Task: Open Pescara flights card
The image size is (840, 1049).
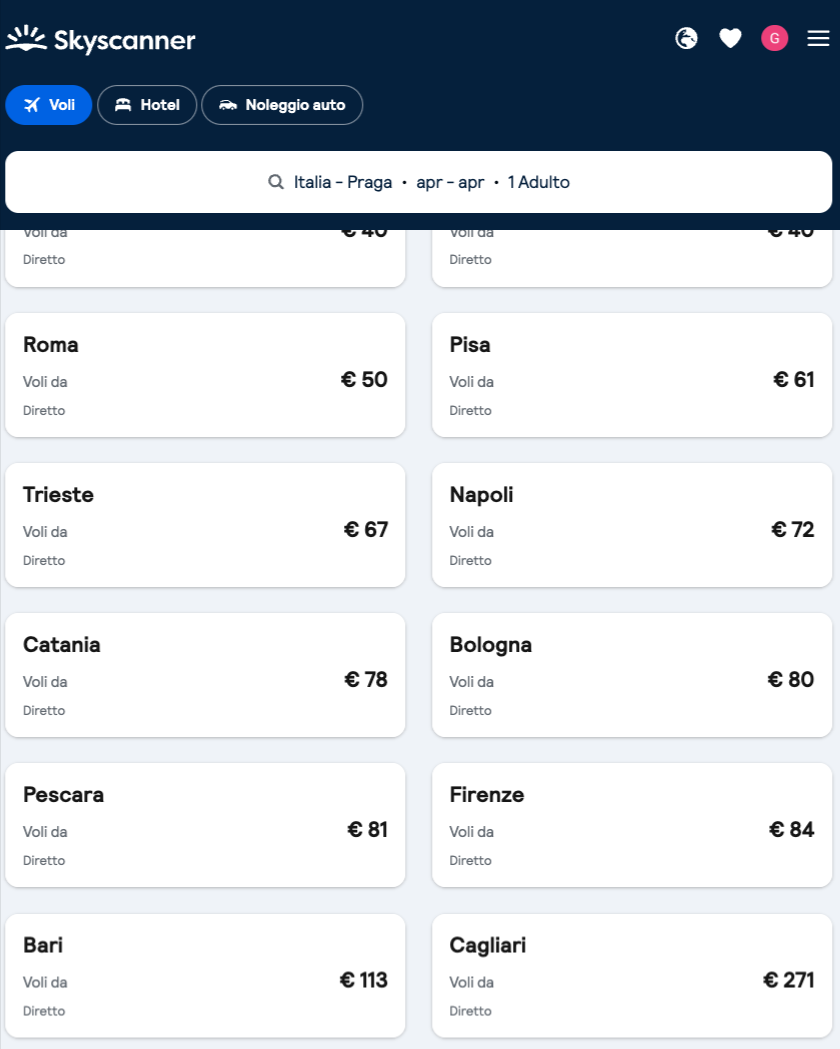Action: click(x=205, y=825)
